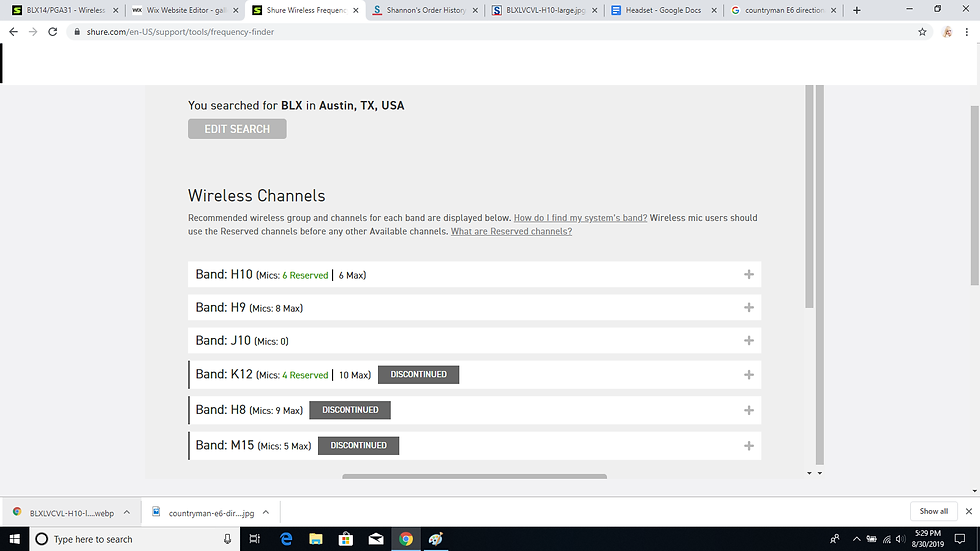Open Microsoft Store from taskbar

346,539
